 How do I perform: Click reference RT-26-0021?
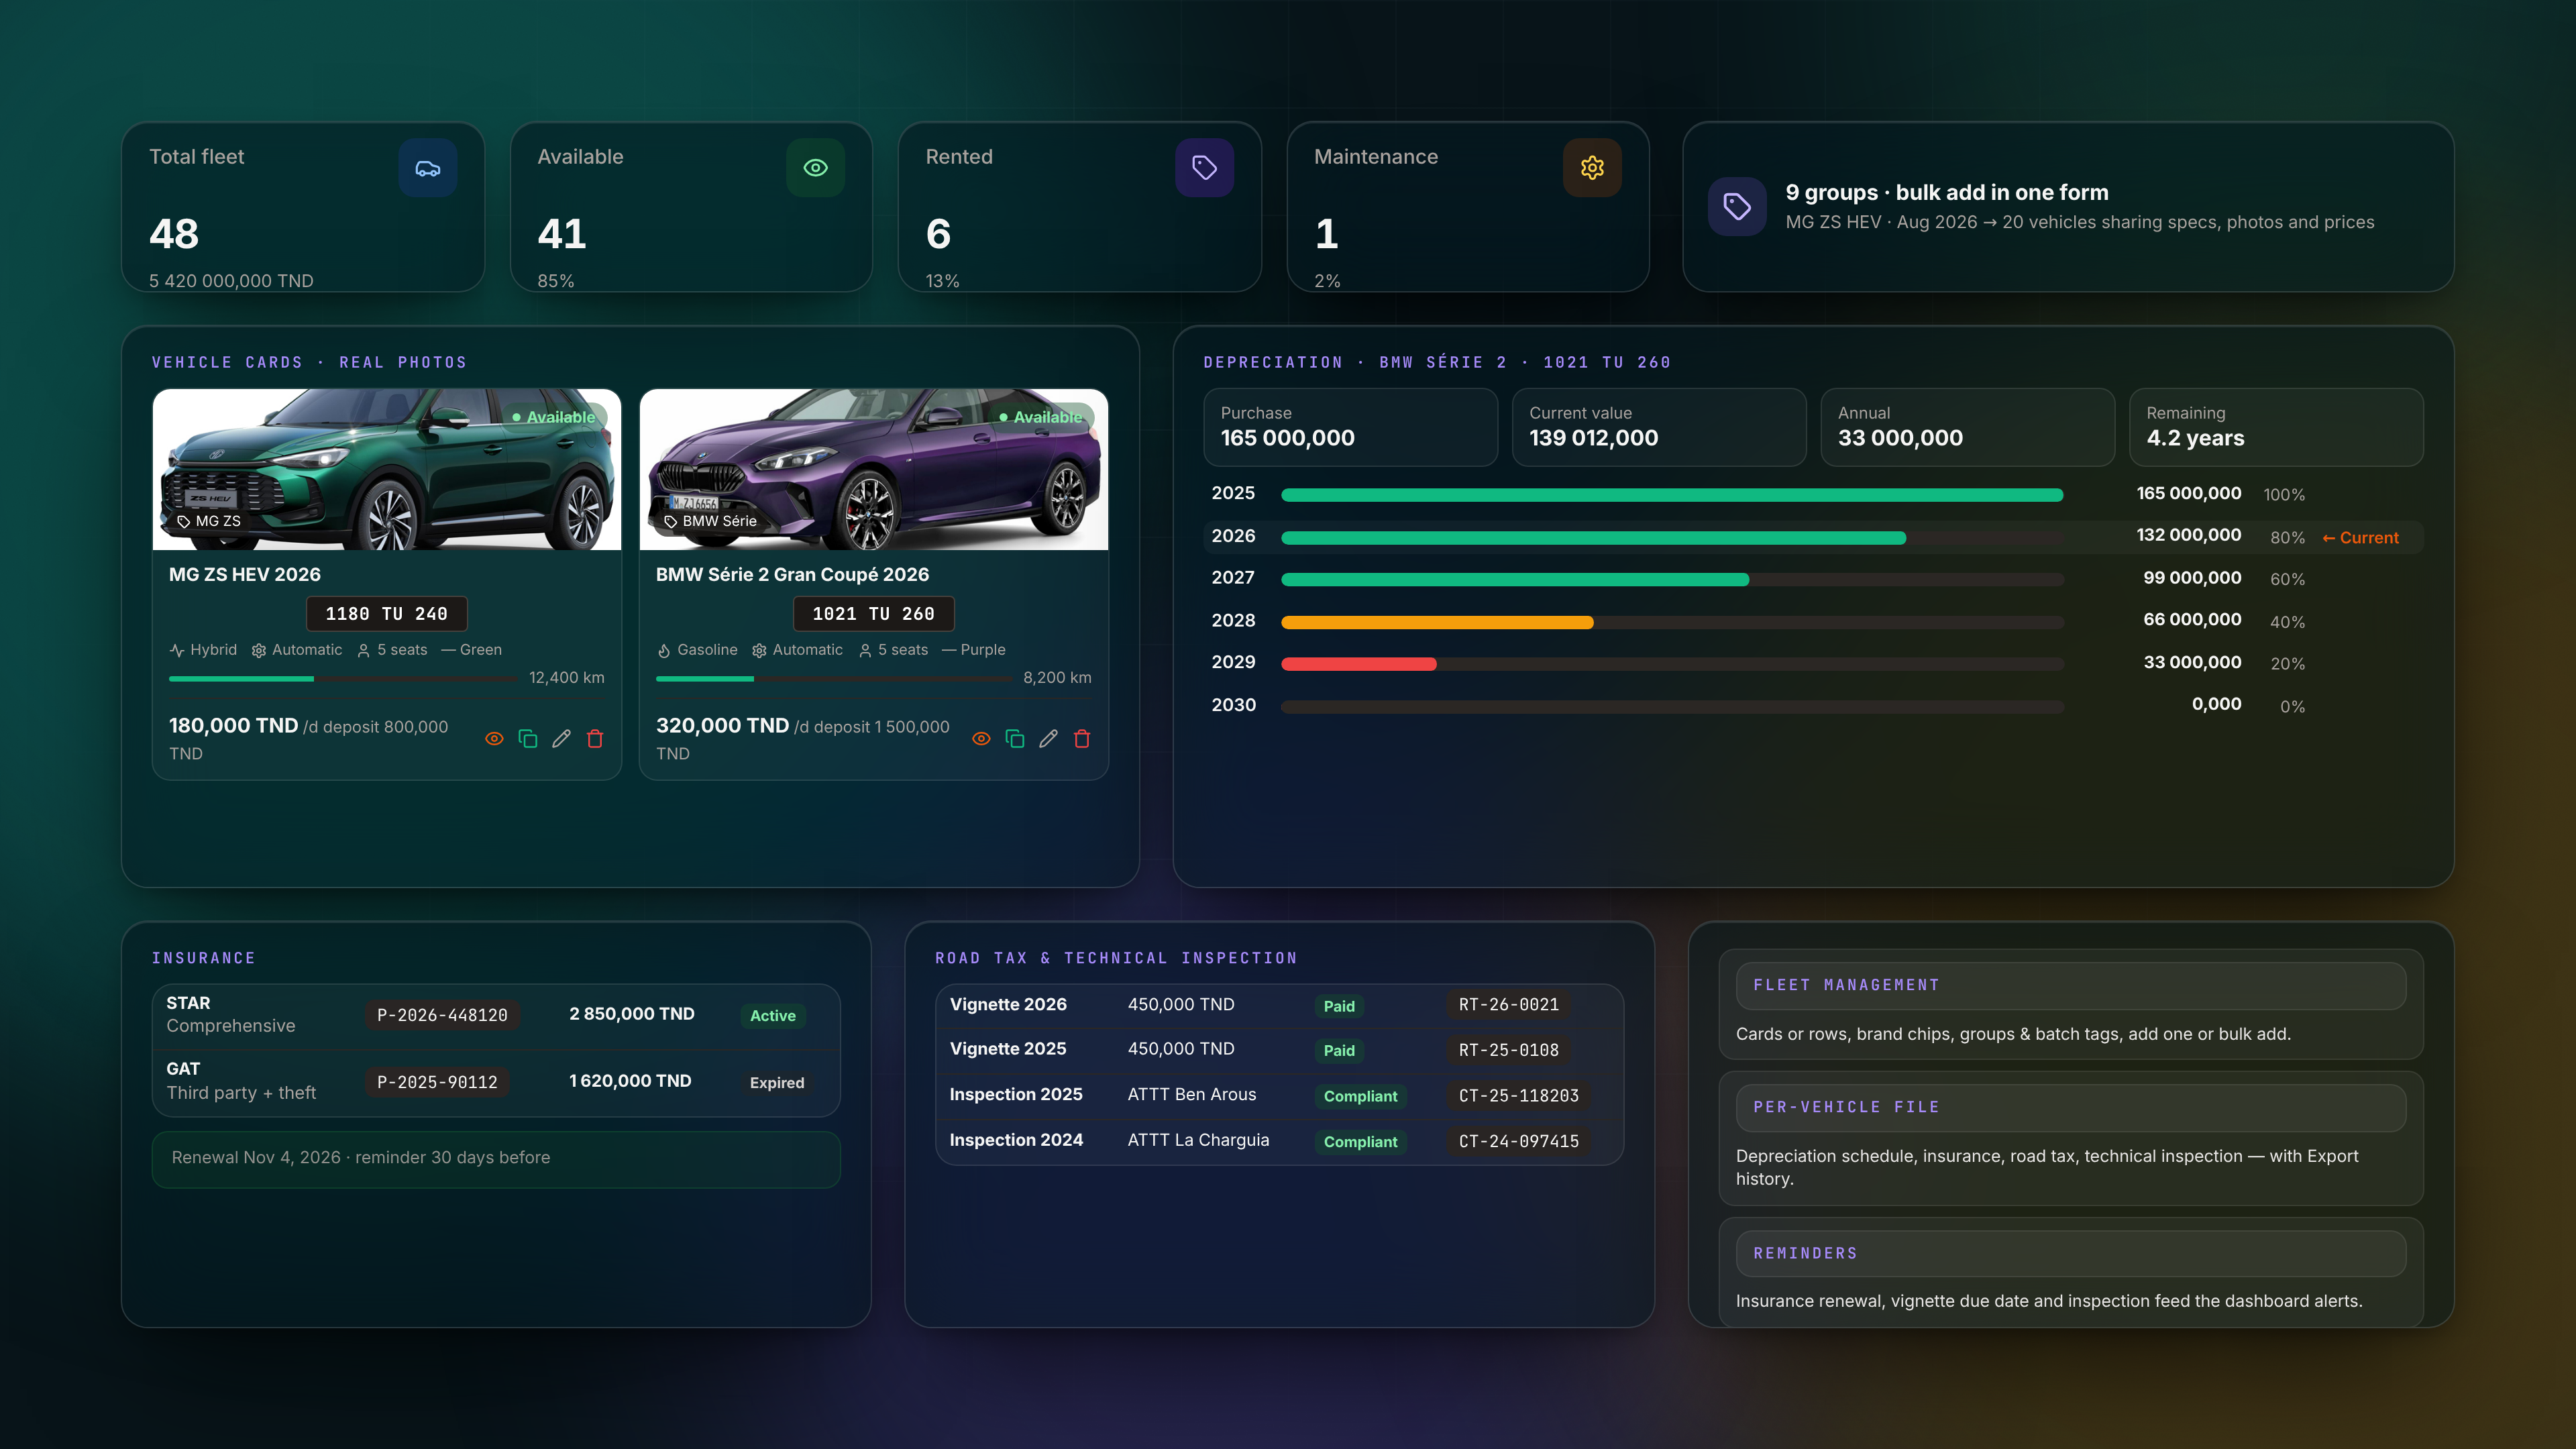[1508, 1005]
